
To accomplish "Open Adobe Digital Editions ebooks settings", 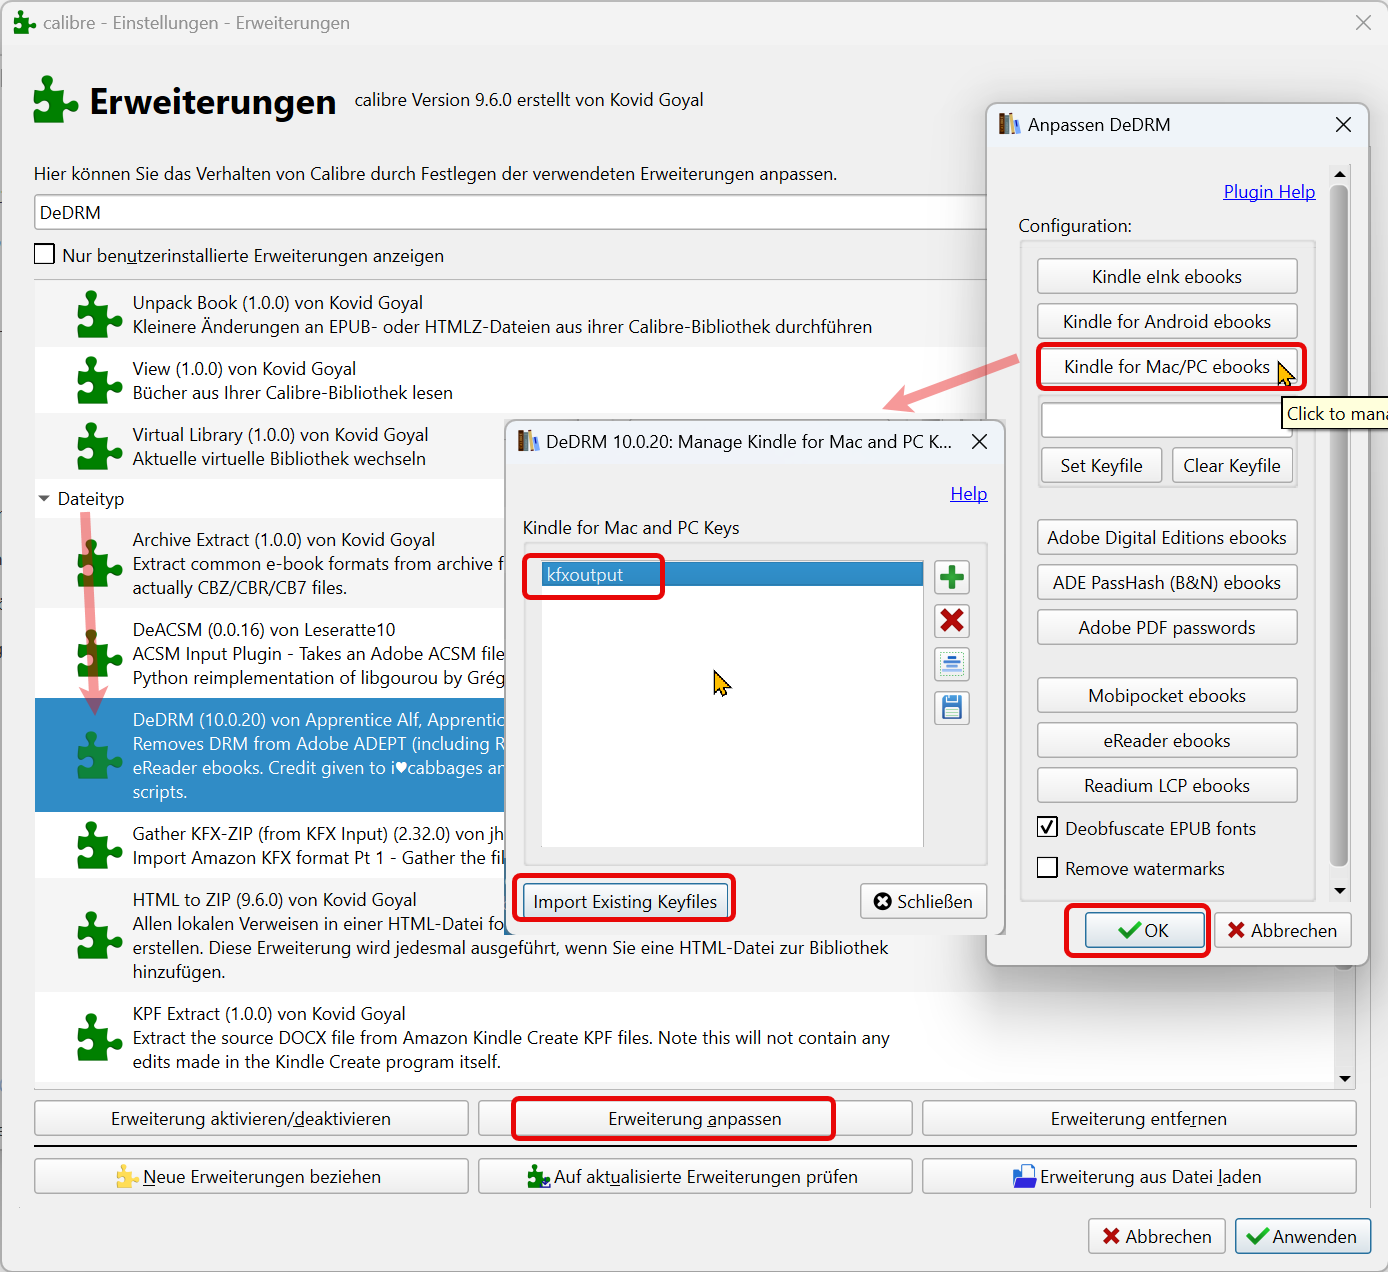I will (1167, 538).
